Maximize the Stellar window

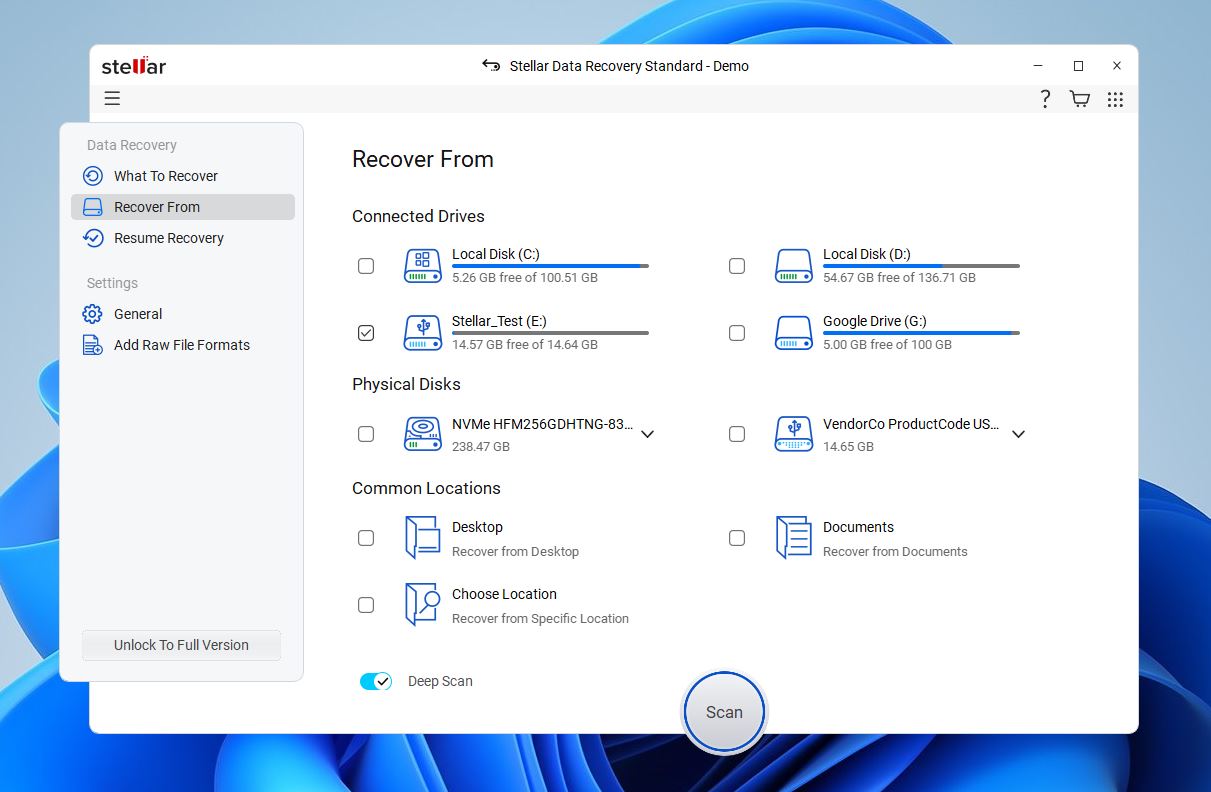click(x=1078, y=66)
